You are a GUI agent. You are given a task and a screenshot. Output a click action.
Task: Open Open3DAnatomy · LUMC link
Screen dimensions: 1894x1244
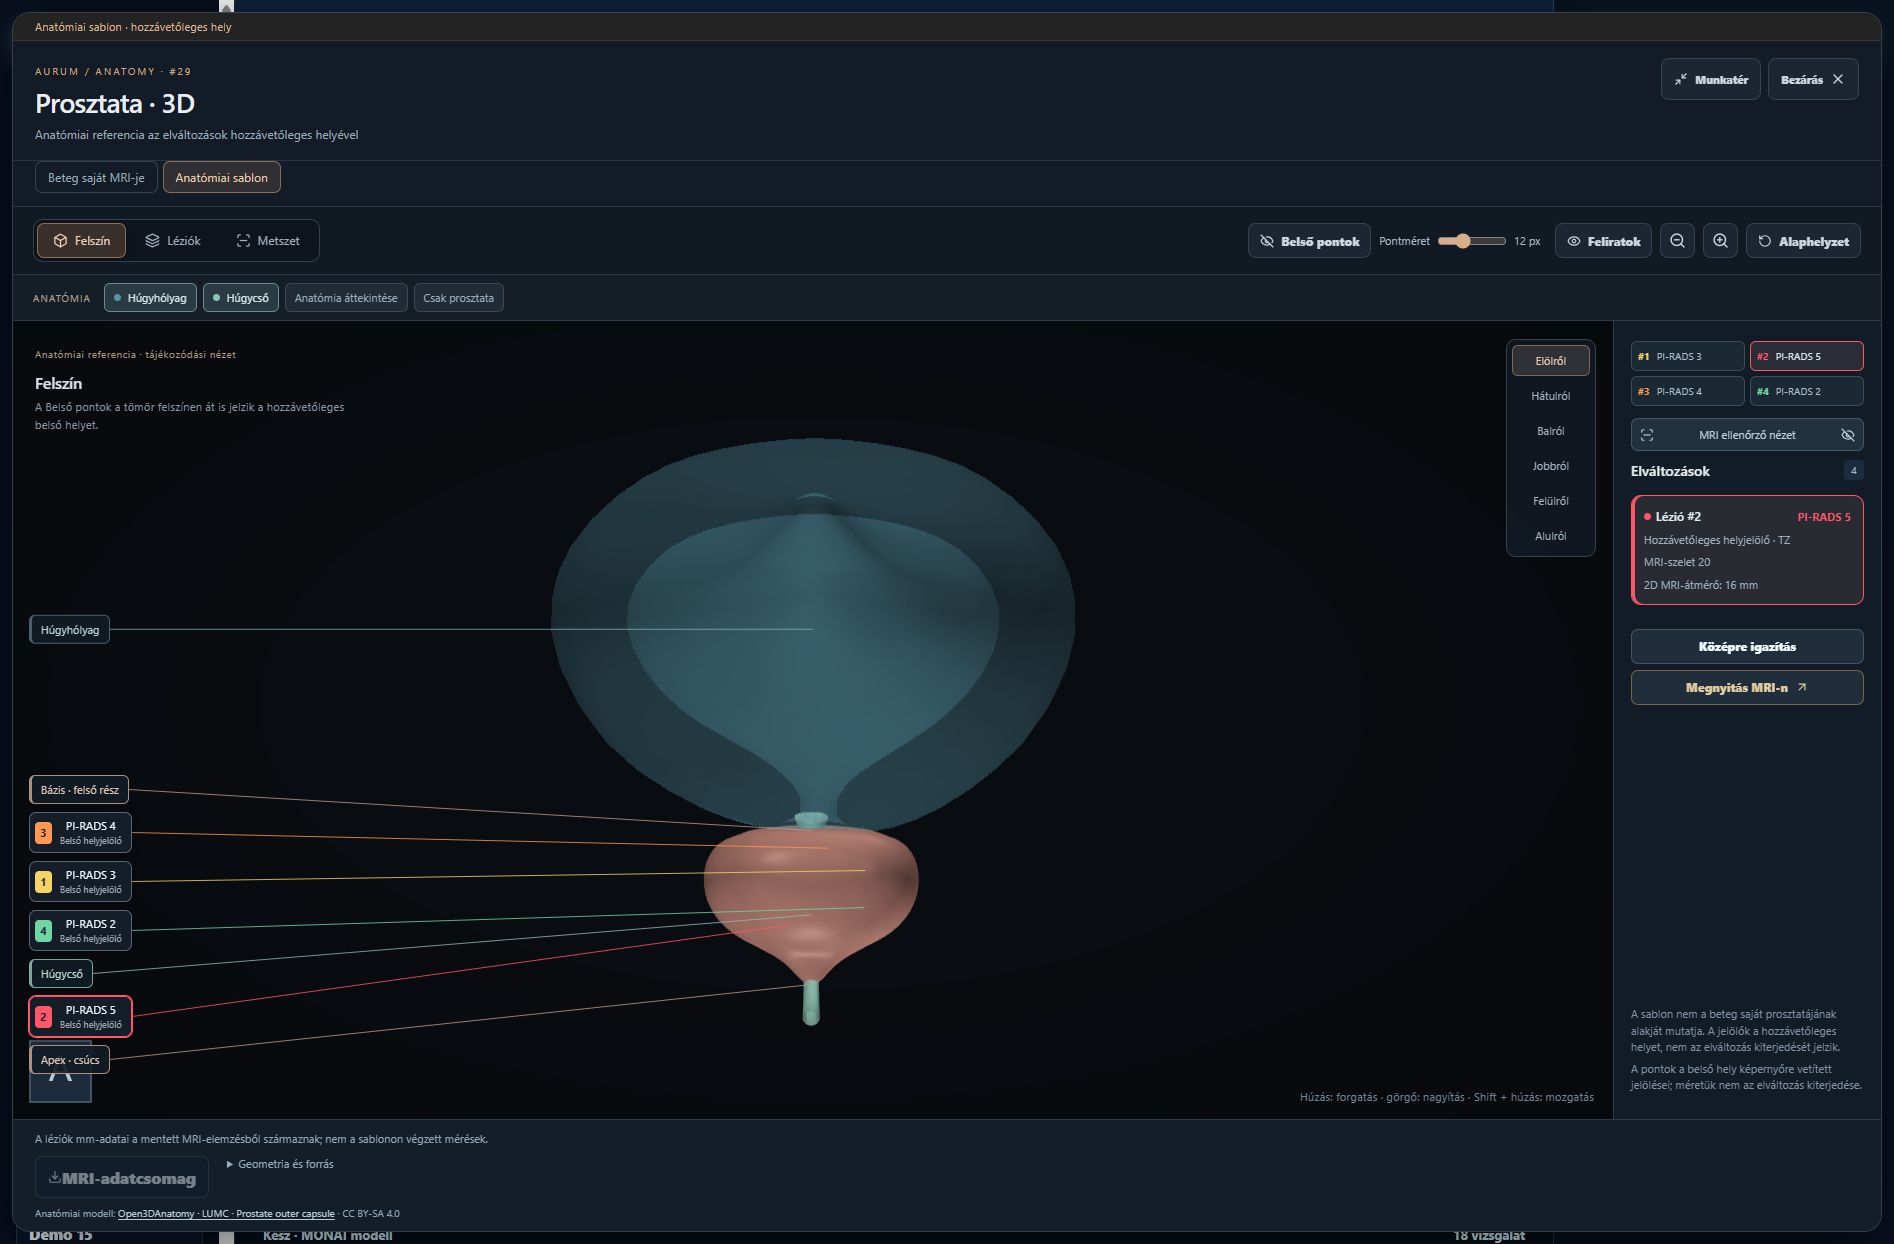[226, 1214]
